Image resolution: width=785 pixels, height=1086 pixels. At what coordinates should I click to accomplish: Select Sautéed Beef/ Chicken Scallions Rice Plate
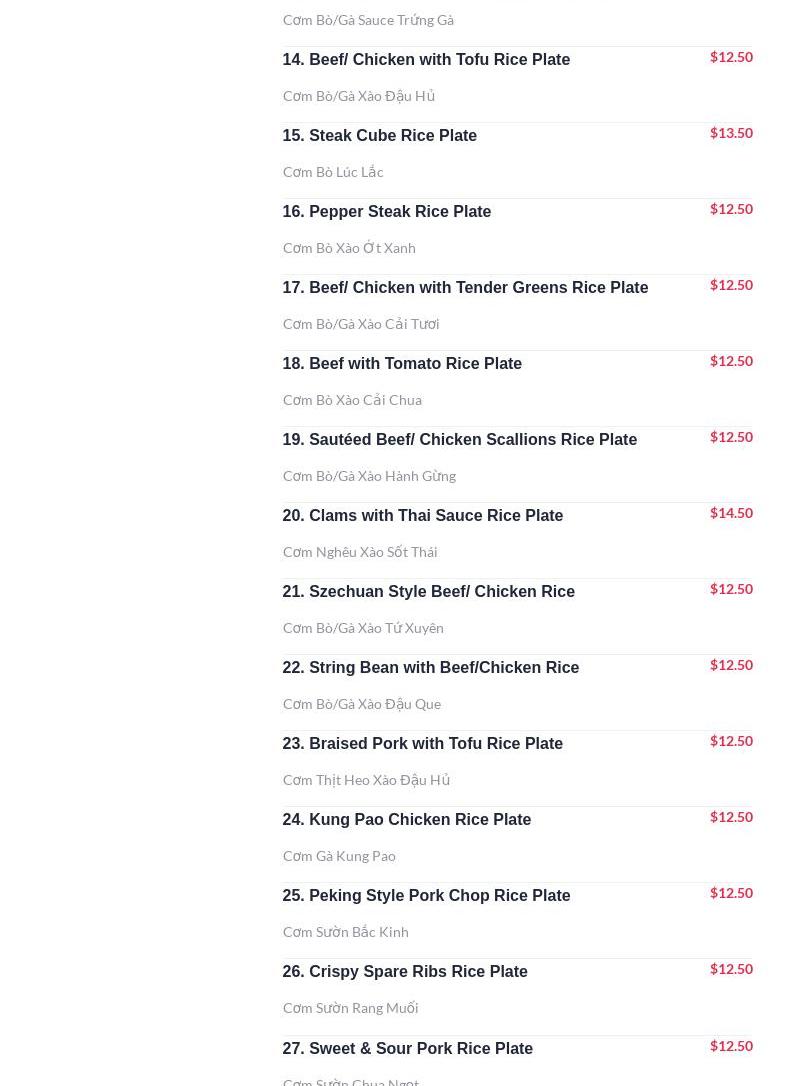459,440
